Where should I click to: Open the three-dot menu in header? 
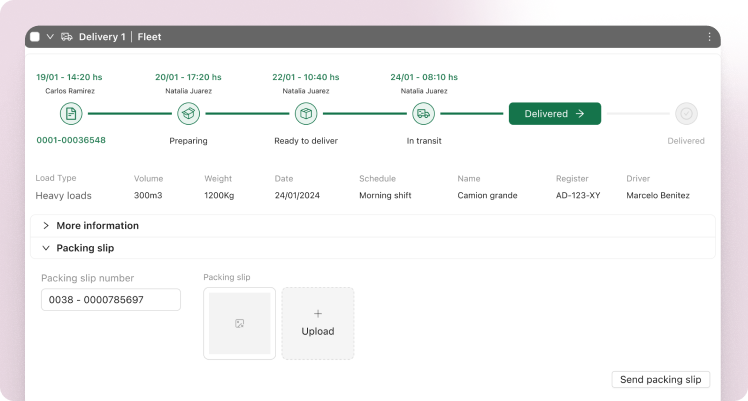(709, 37)
